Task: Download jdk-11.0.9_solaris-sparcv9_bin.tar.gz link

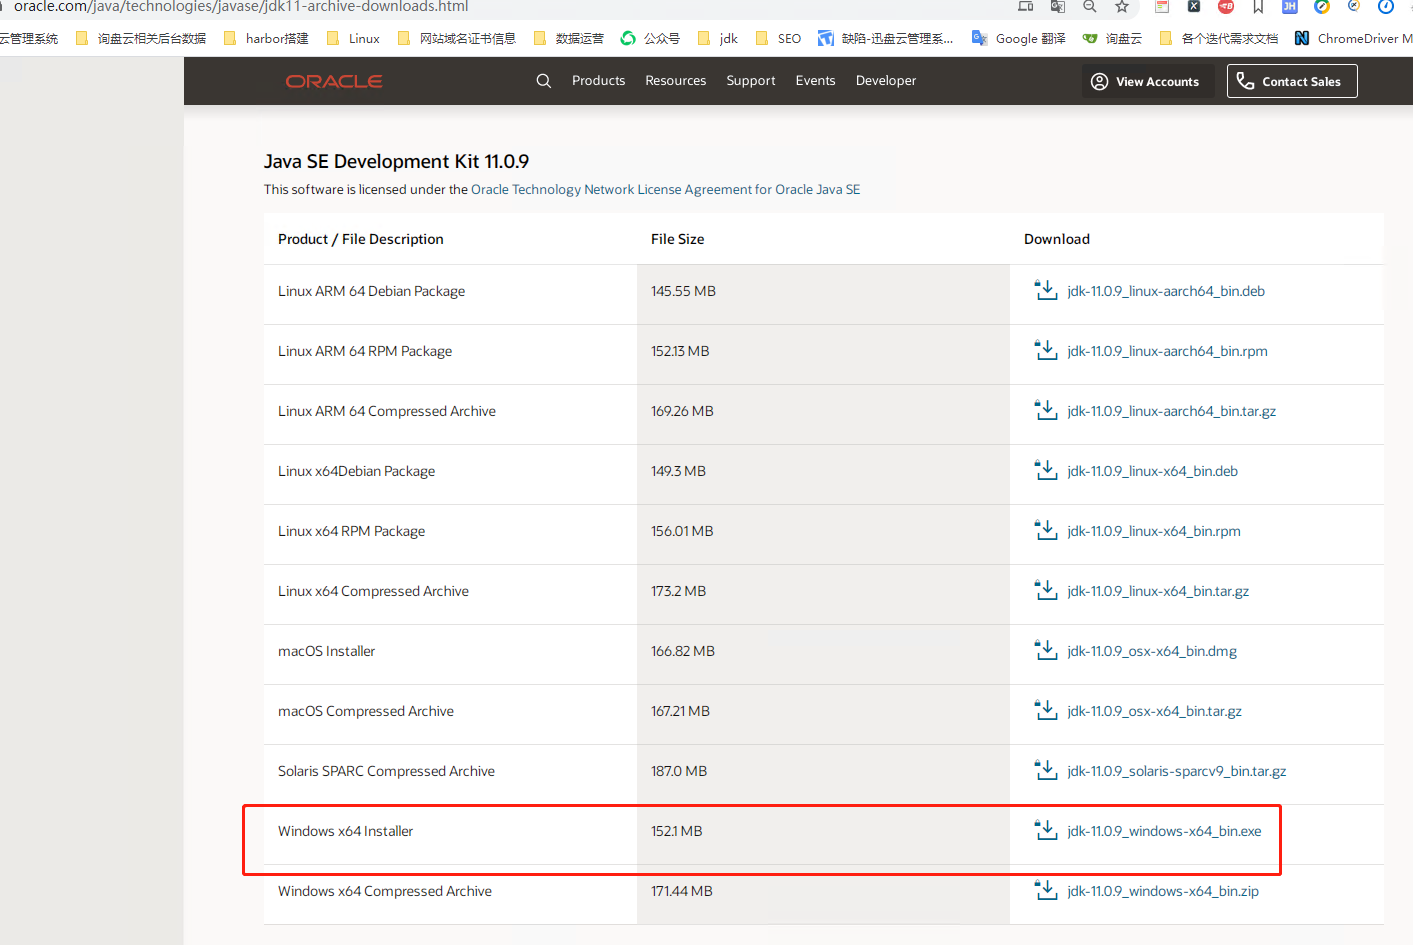Action: [x=1177, y=771]
